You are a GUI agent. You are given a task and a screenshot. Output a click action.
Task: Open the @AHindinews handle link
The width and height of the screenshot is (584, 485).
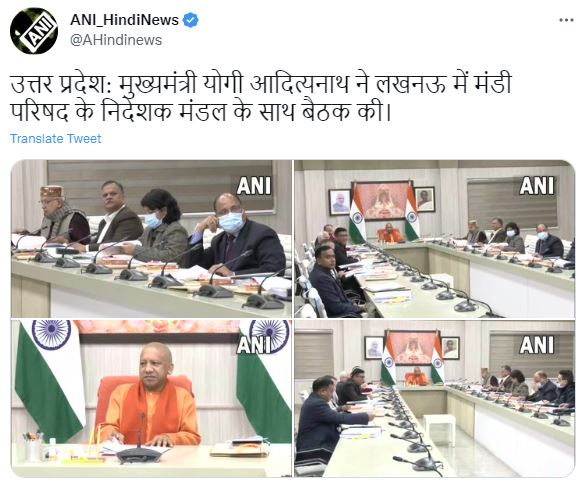click(x=116, y=40)
